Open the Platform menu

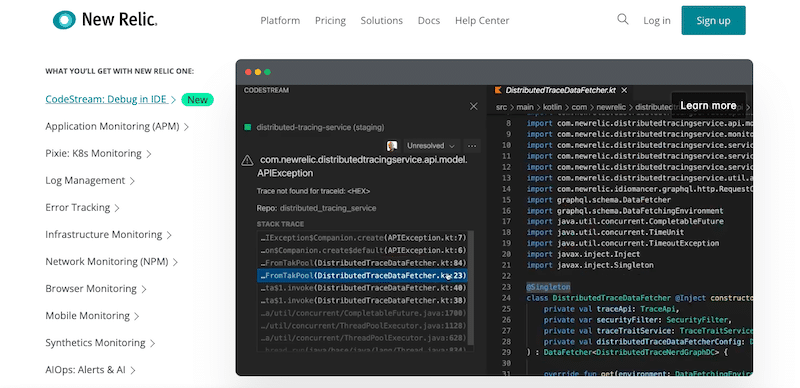pos(280,20)
